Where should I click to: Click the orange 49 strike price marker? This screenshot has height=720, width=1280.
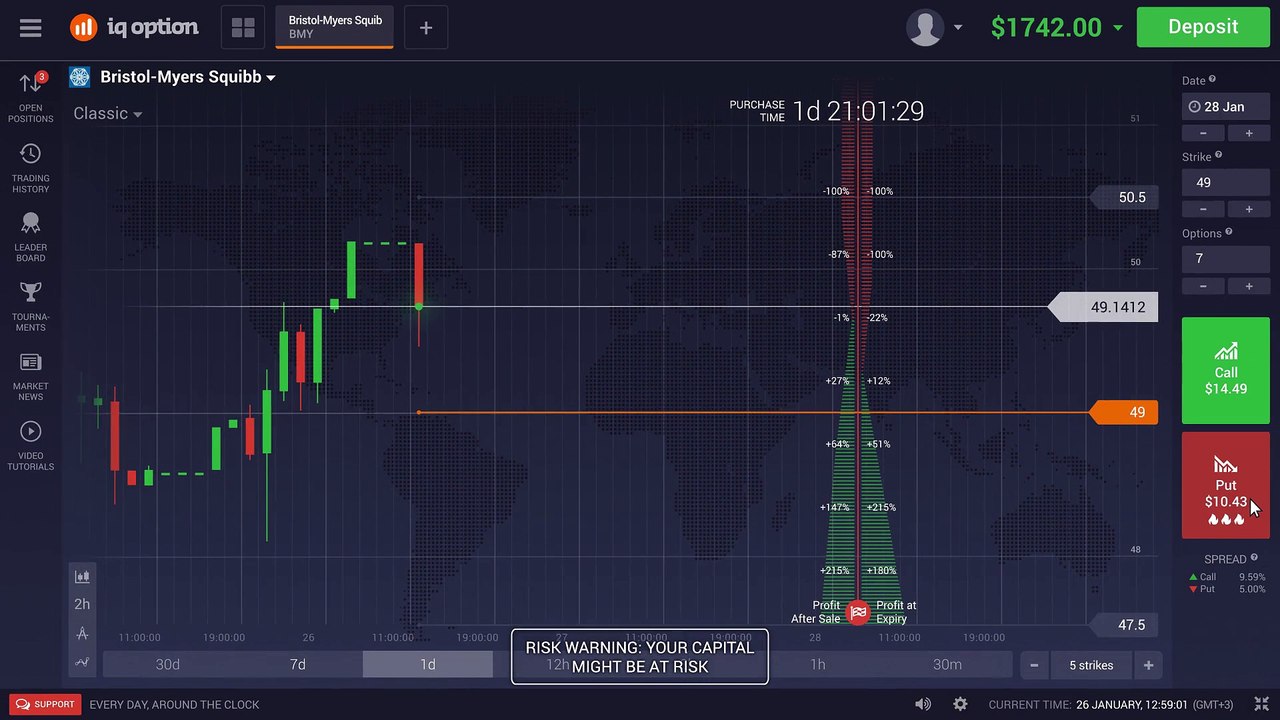(x=1124, y=412)
